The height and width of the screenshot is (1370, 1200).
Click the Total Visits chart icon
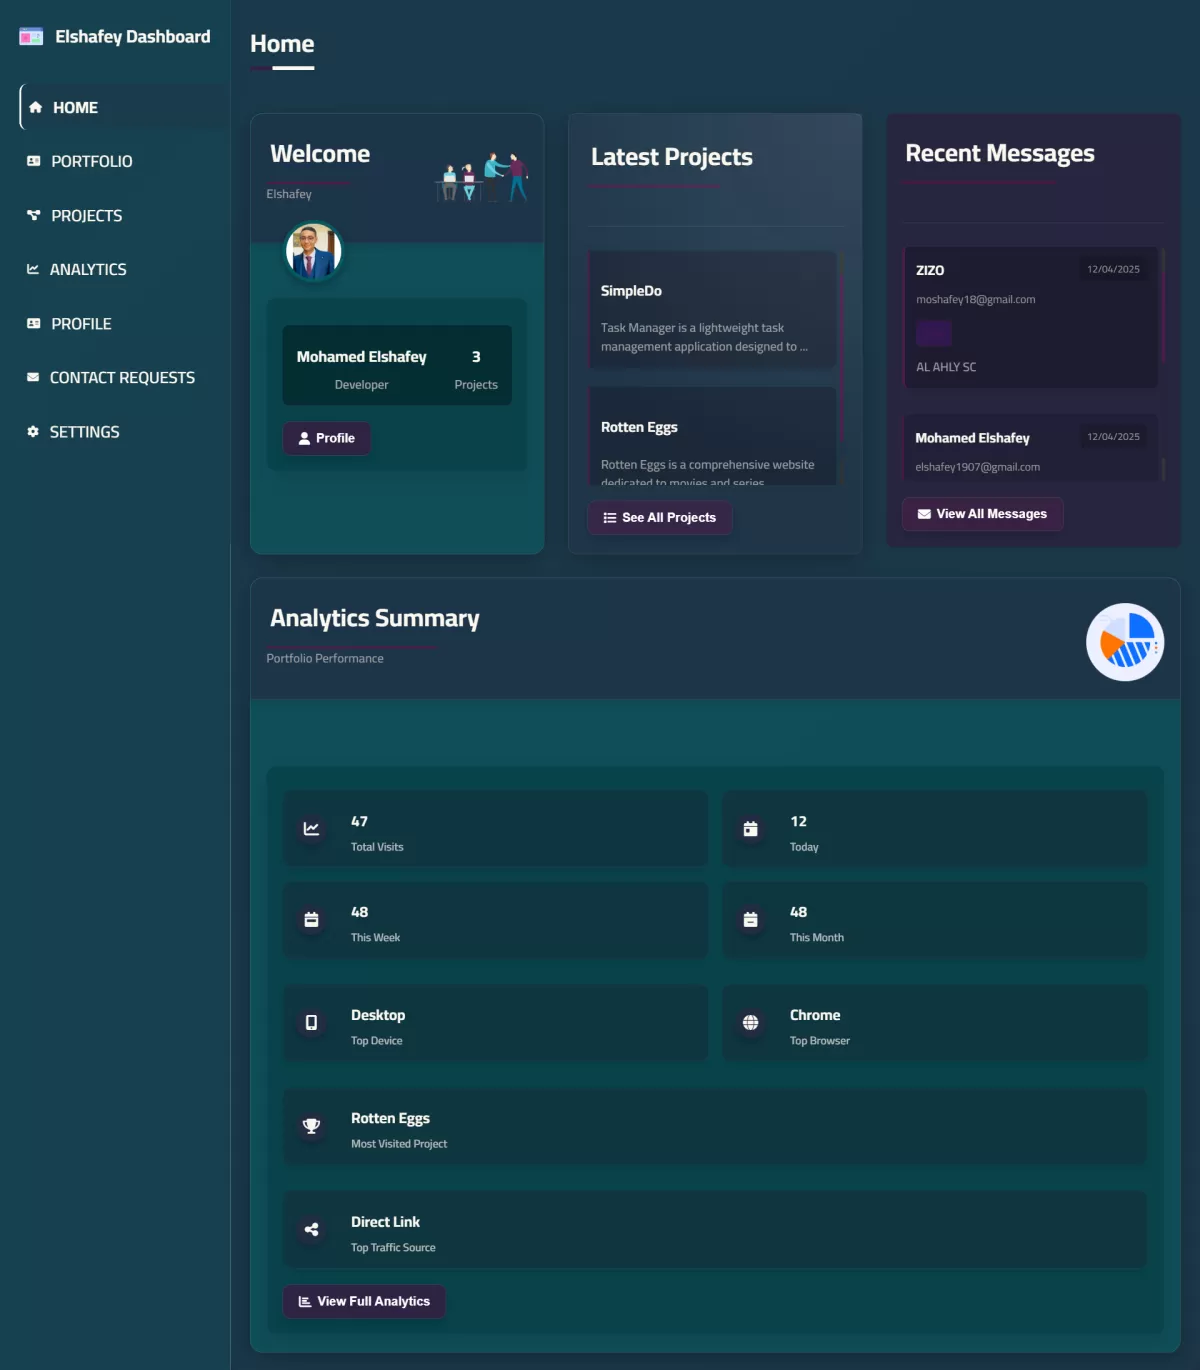(x=312, y=829)
